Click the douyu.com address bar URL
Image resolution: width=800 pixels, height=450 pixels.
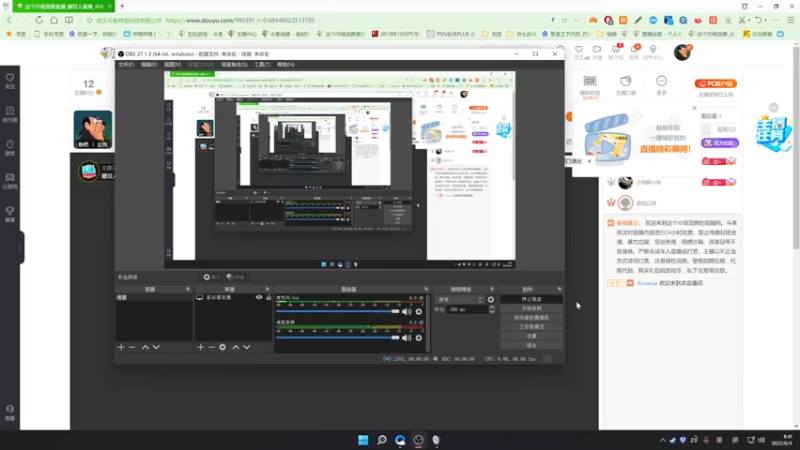(240, 20)
